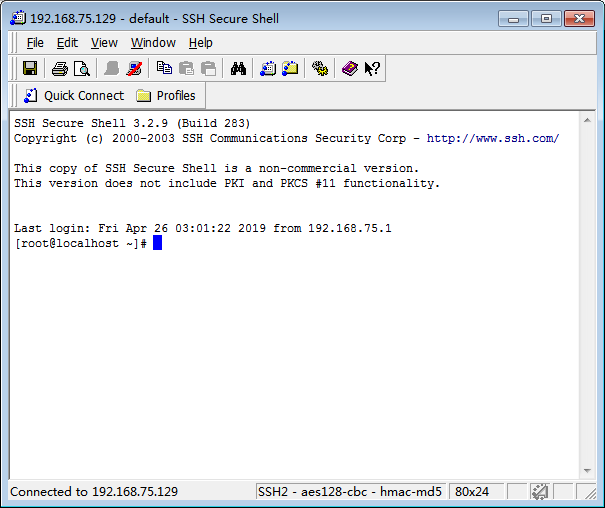Click the application icon in the title bar
The width and height of the screenshot is (605, 508).
pyautogui.click(x=18, y=18)
